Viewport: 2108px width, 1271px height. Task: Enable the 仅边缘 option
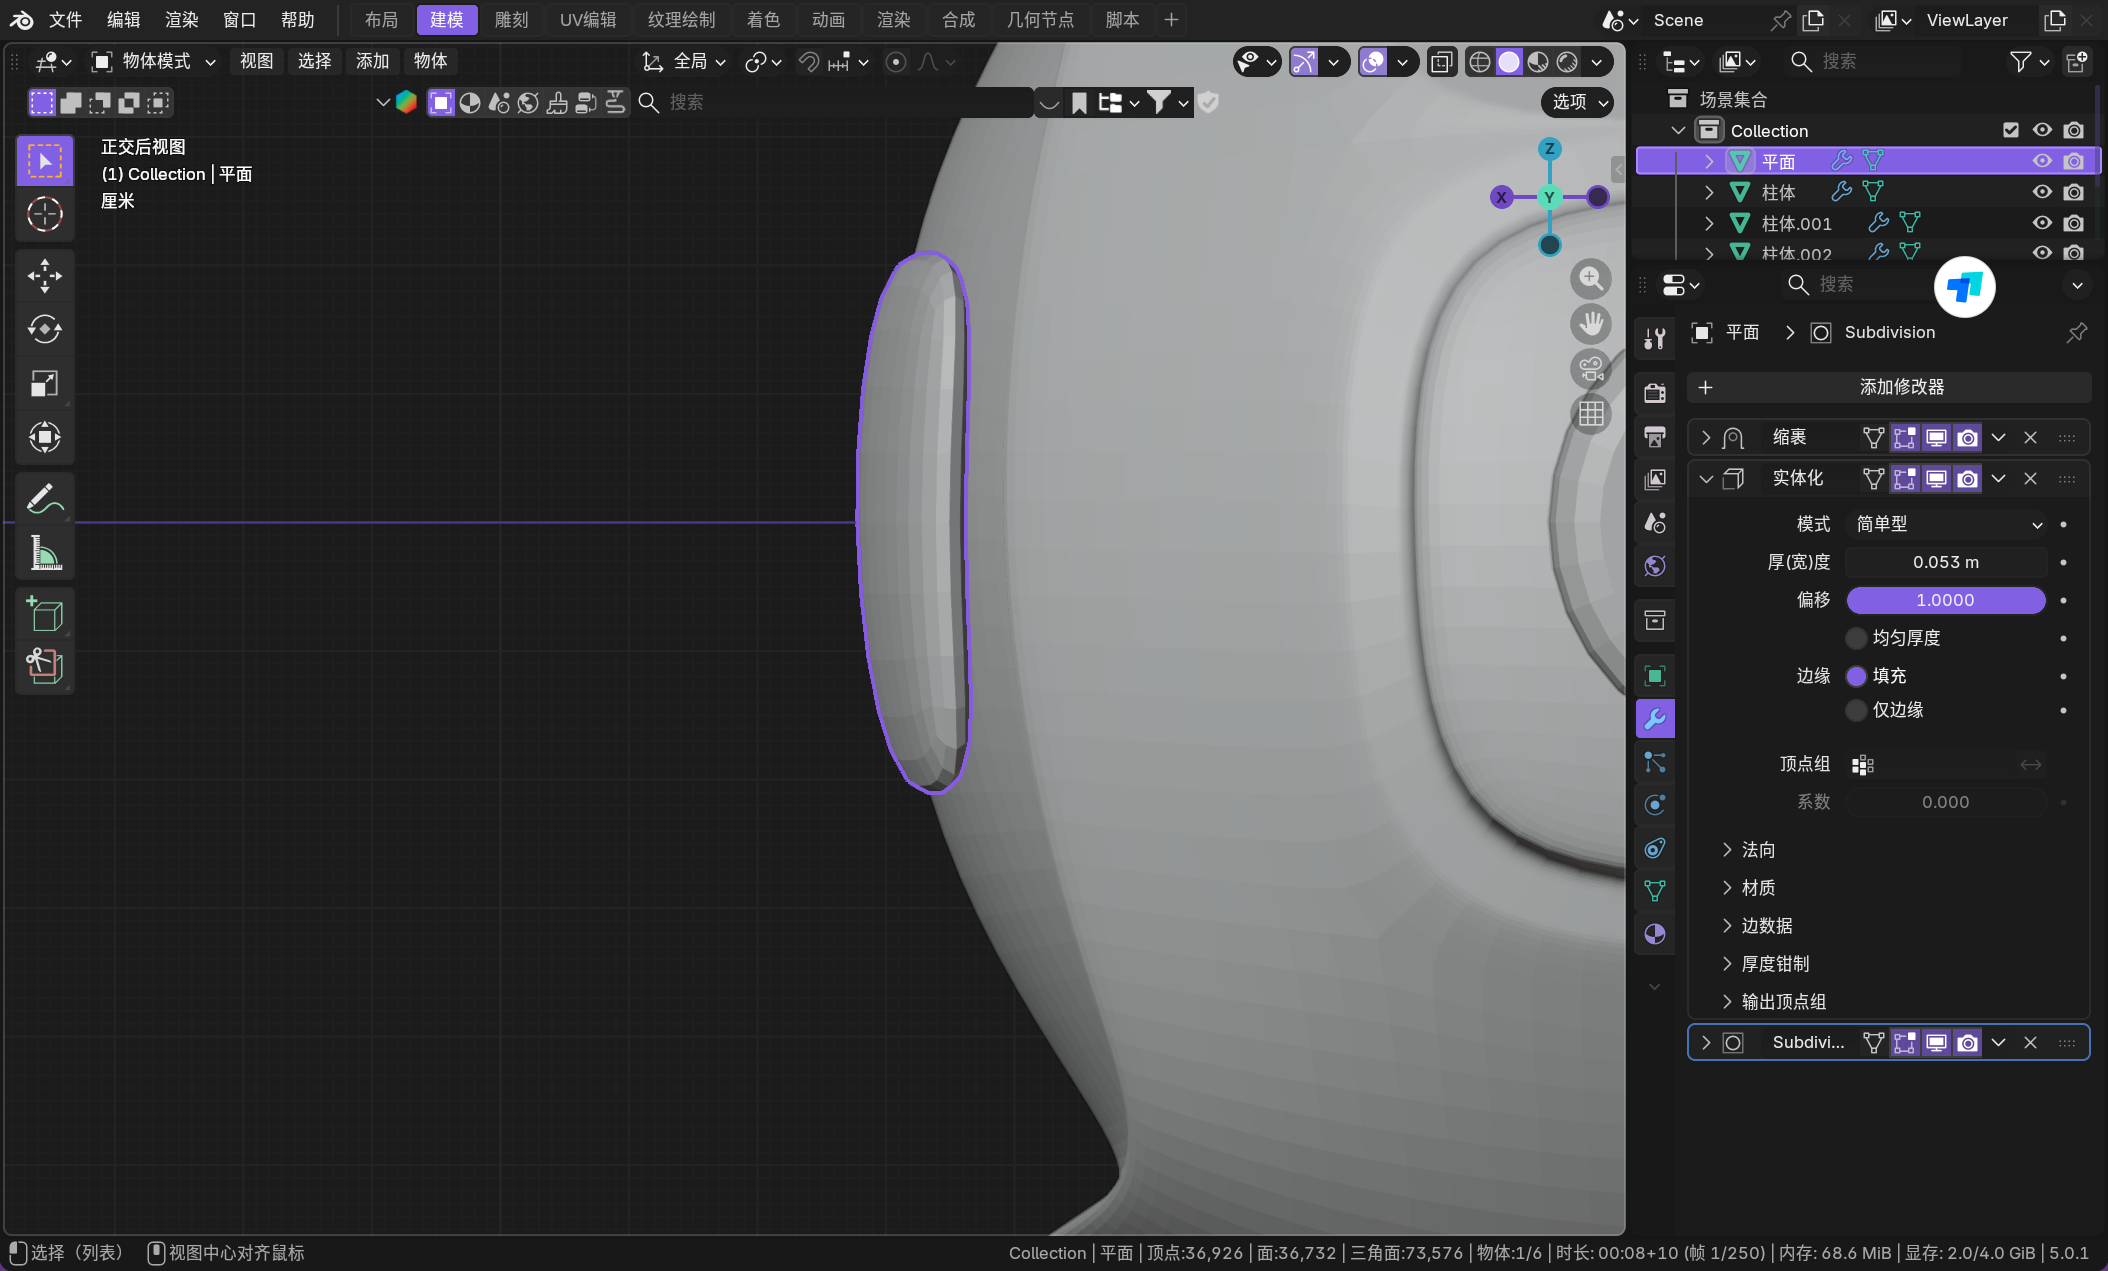(1856, 710)
